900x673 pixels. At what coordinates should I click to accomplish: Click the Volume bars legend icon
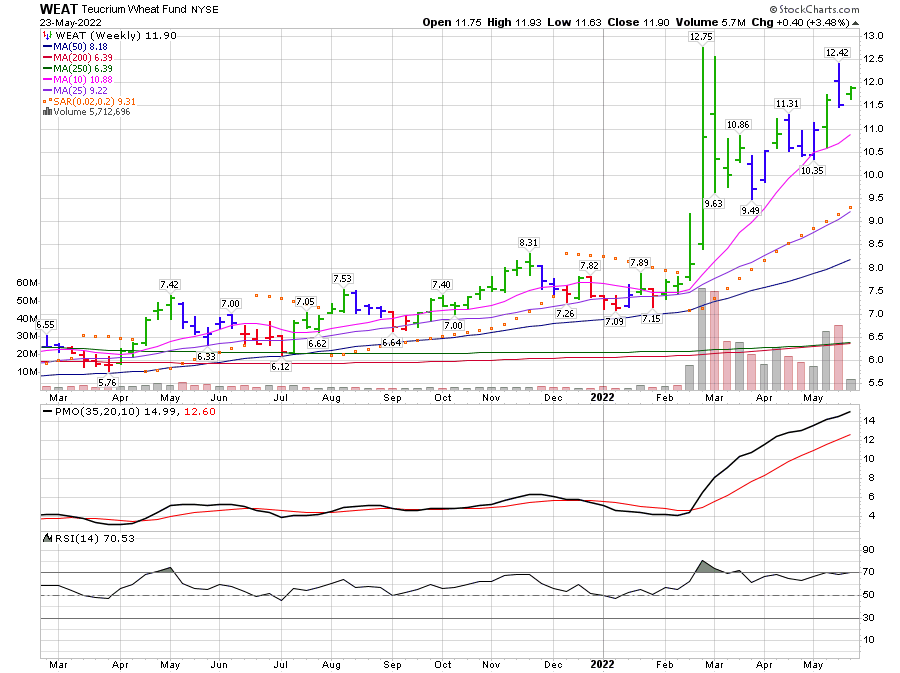[47, 112]
